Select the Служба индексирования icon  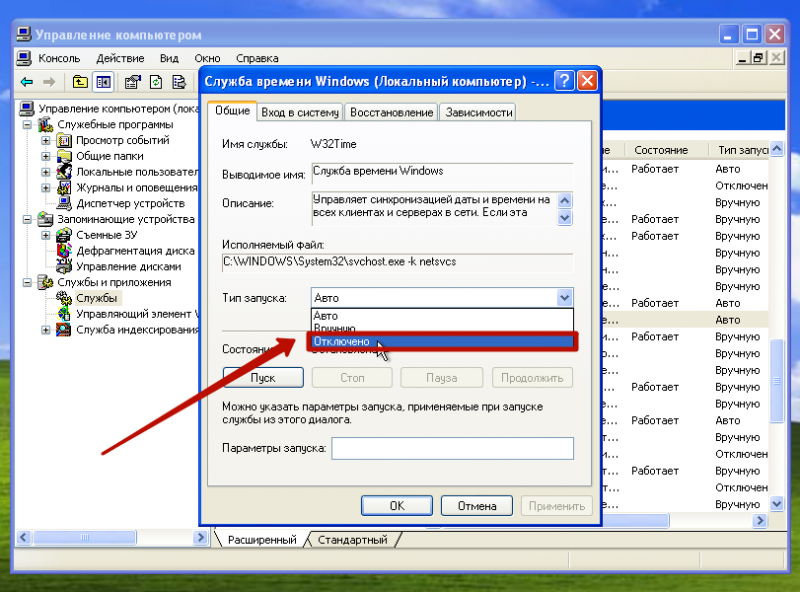pos(64,330)
